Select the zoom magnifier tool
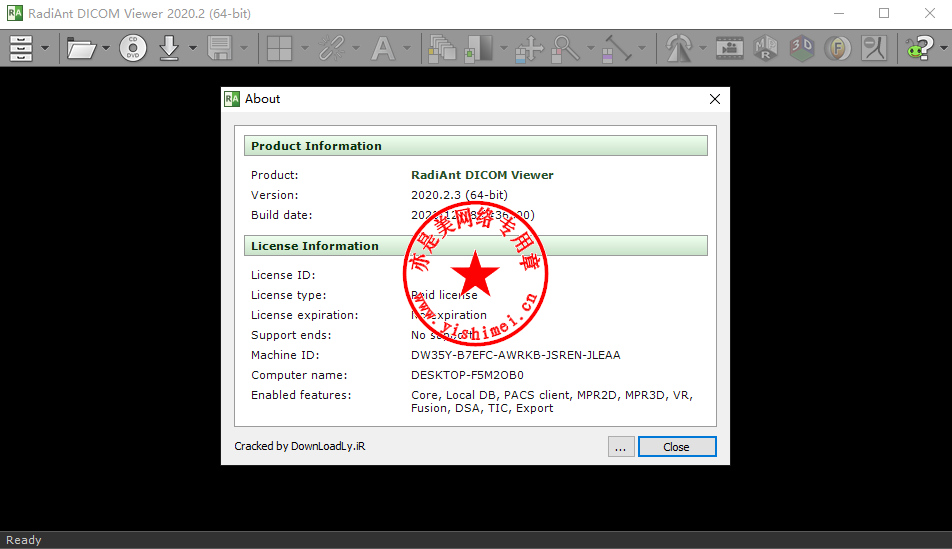 click(x=565, y=48)
